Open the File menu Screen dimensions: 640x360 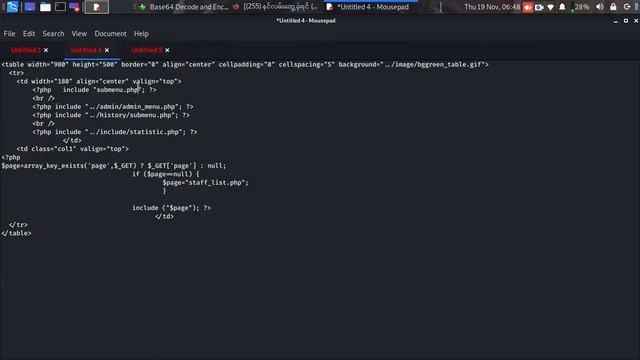[9, 33]
